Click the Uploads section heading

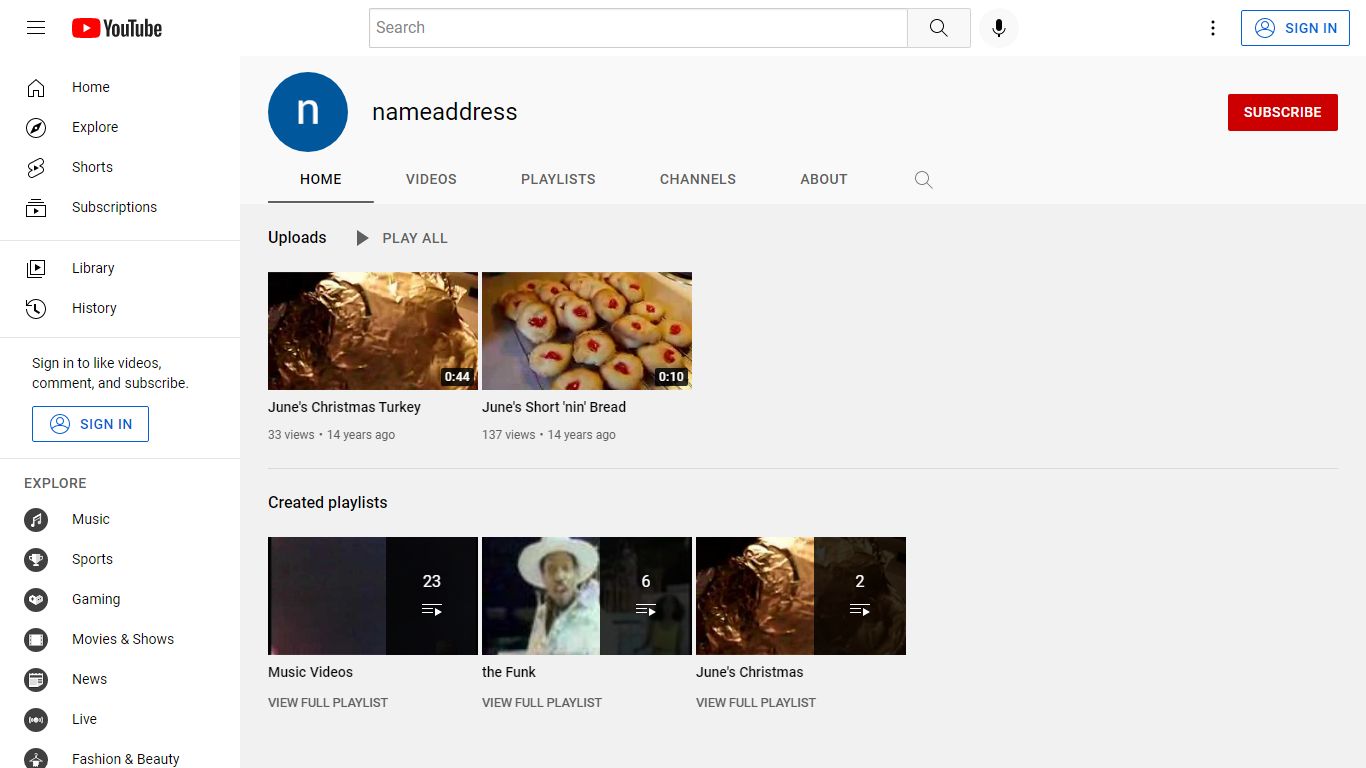[297, 237]
